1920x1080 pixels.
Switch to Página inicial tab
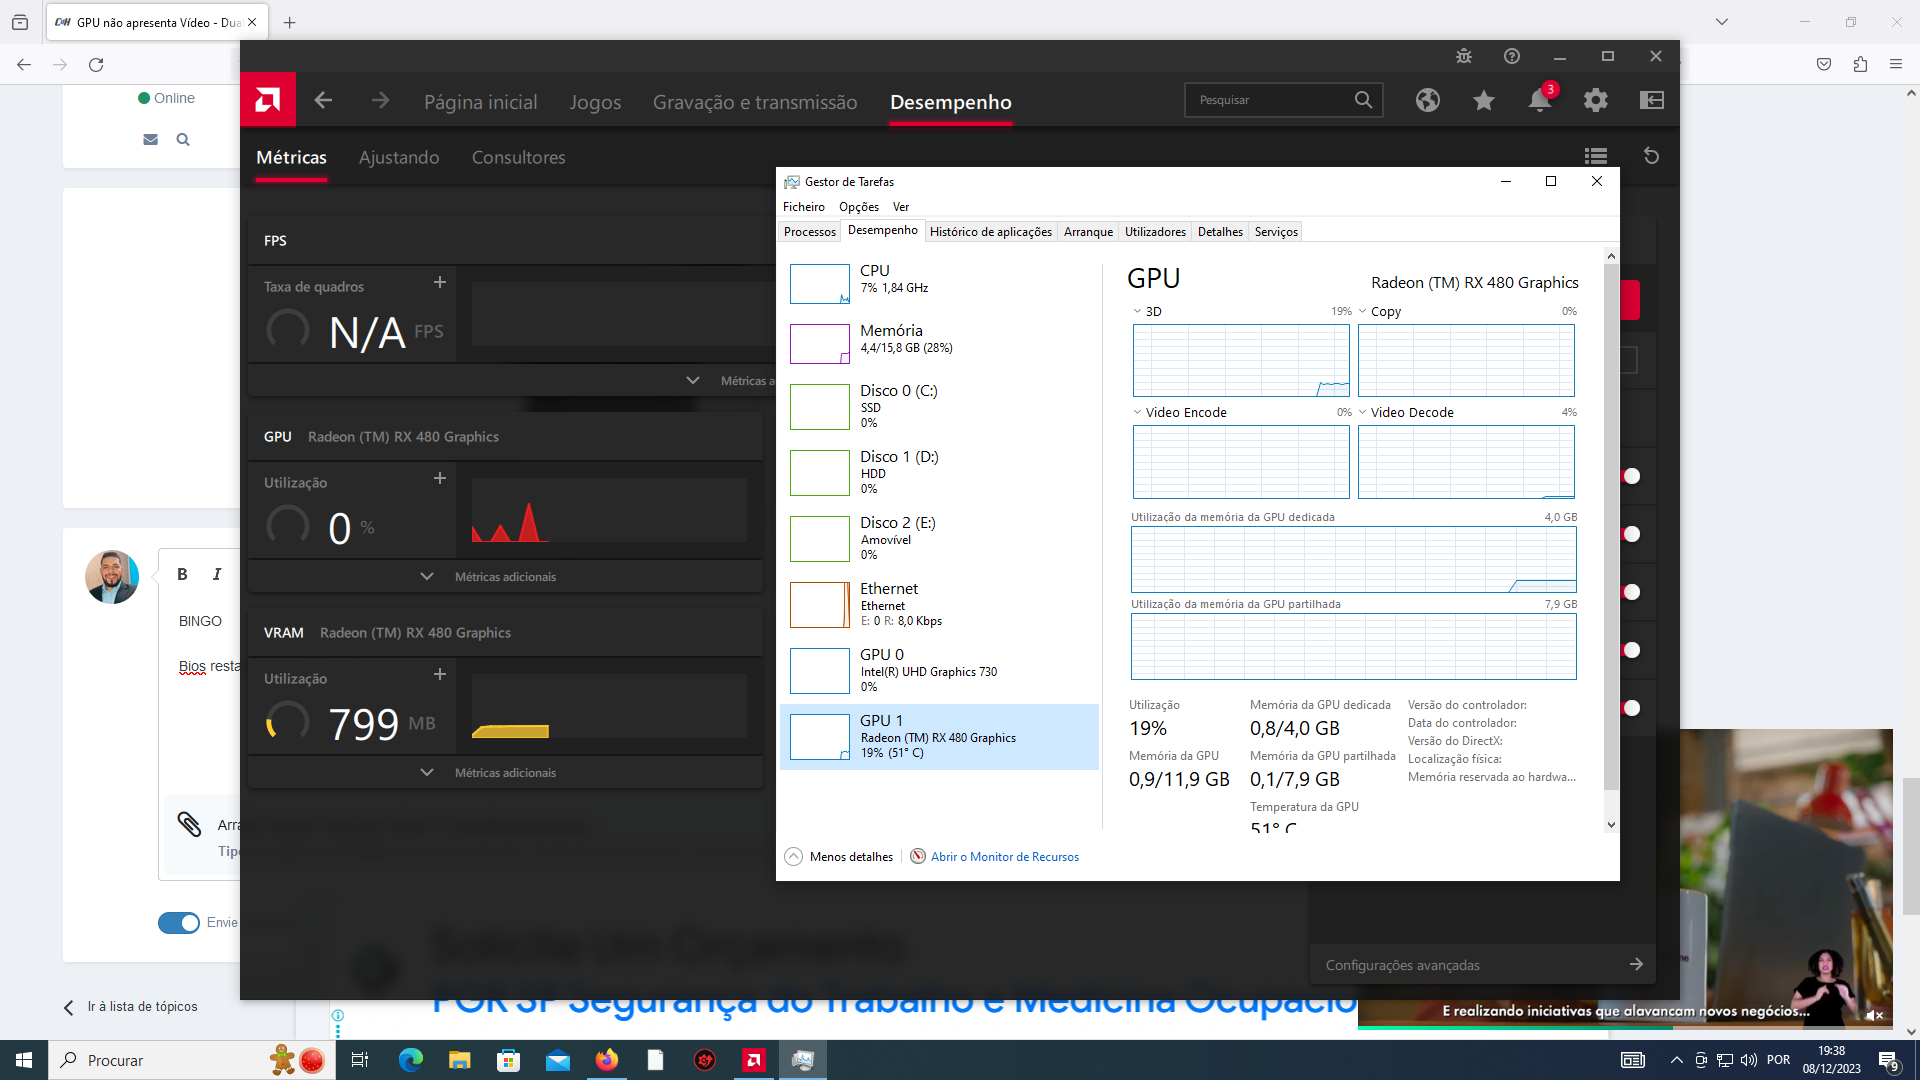481,102
